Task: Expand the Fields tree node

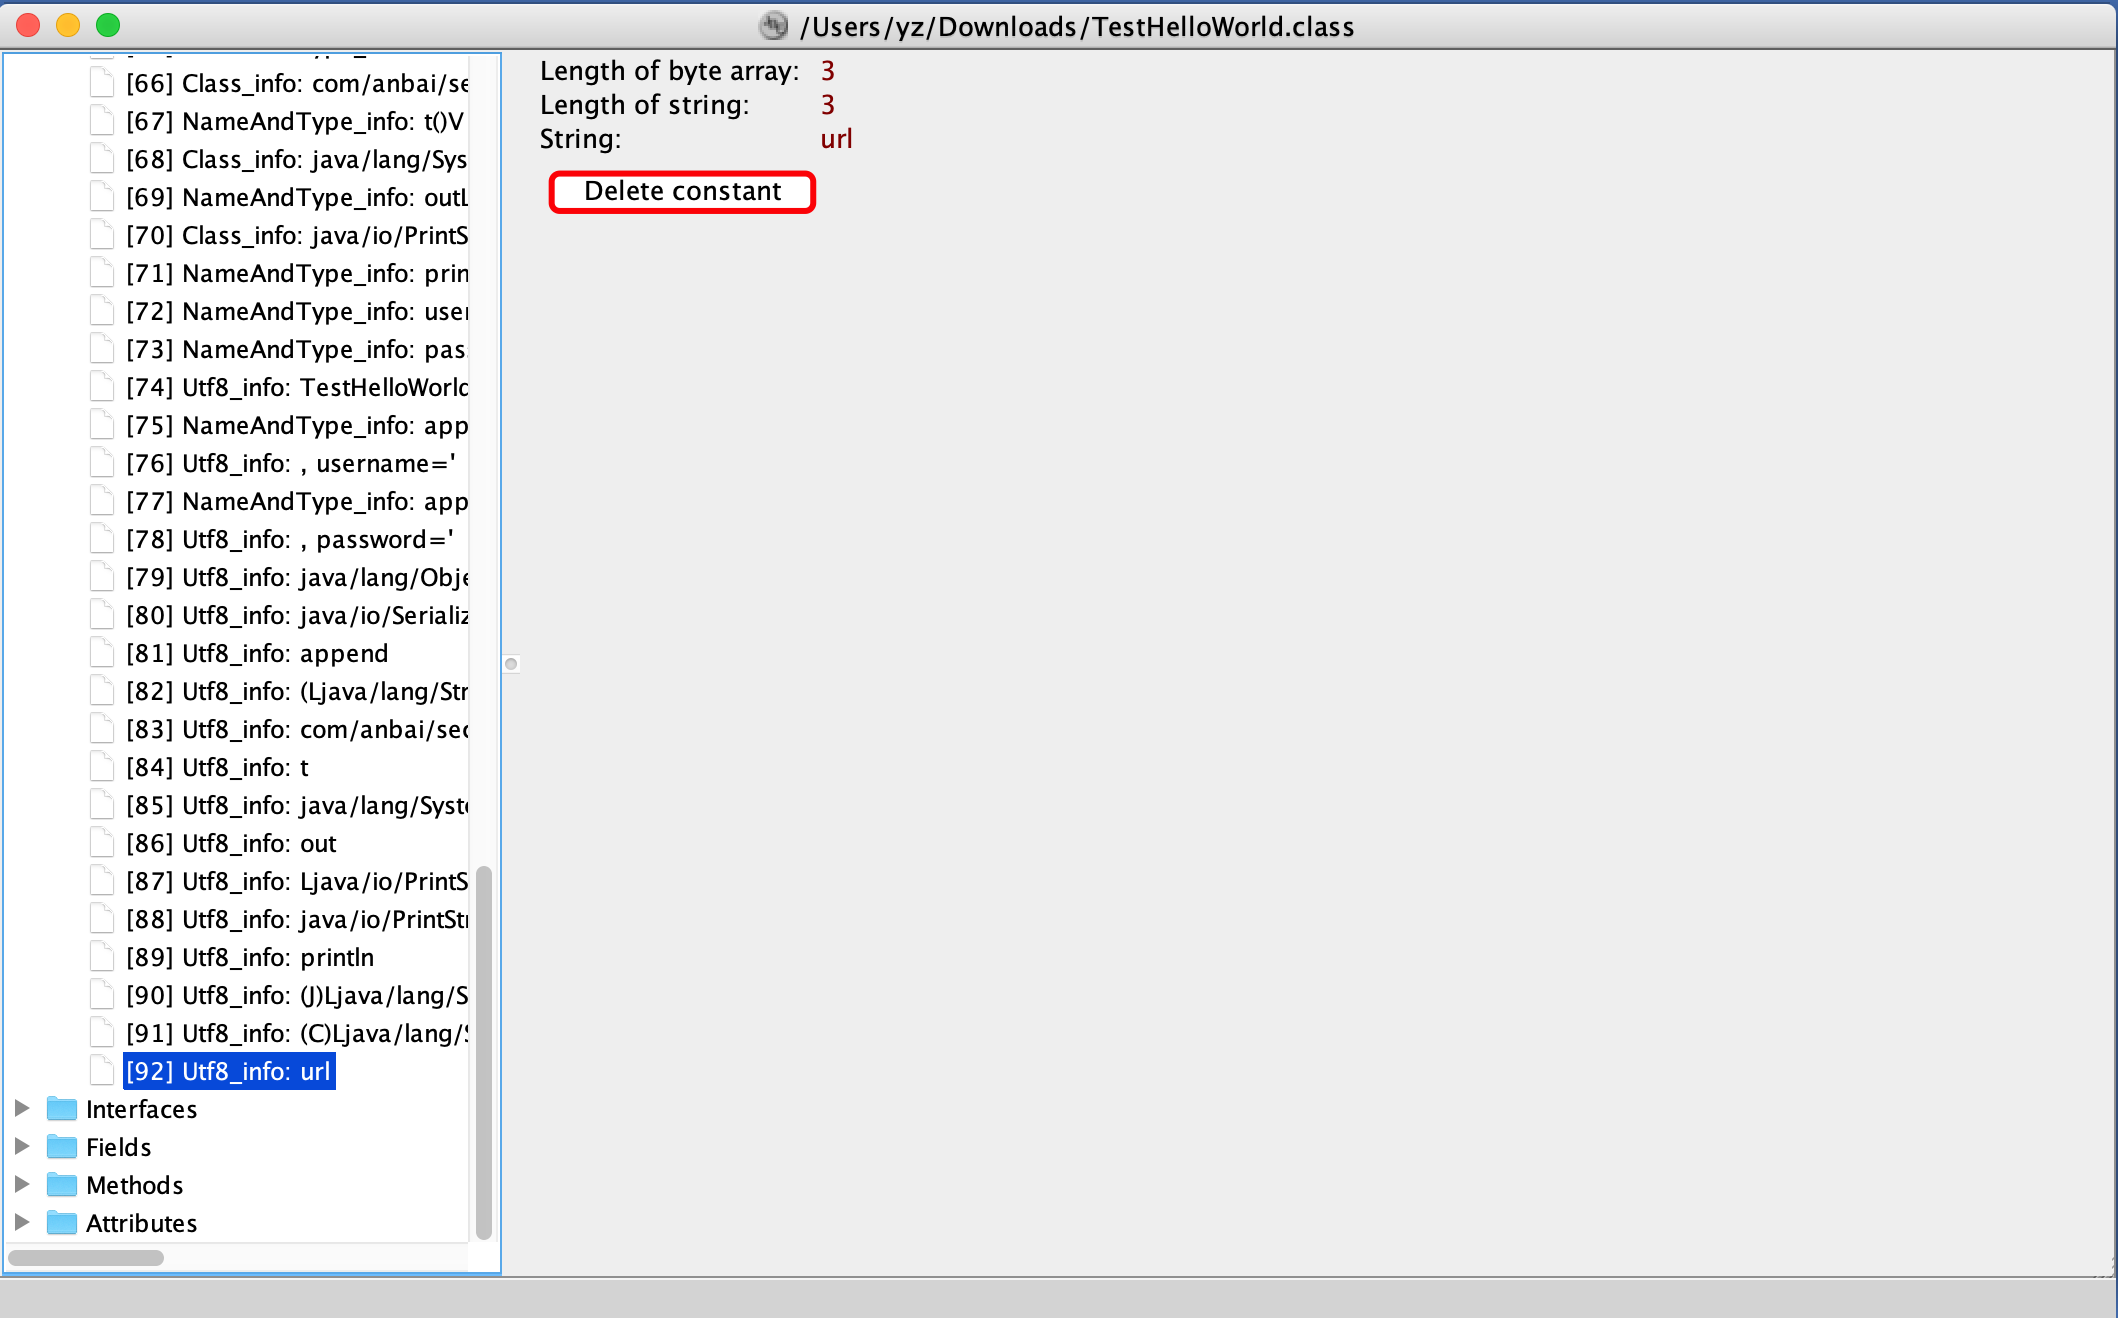Action: [x=22, y=1146]
